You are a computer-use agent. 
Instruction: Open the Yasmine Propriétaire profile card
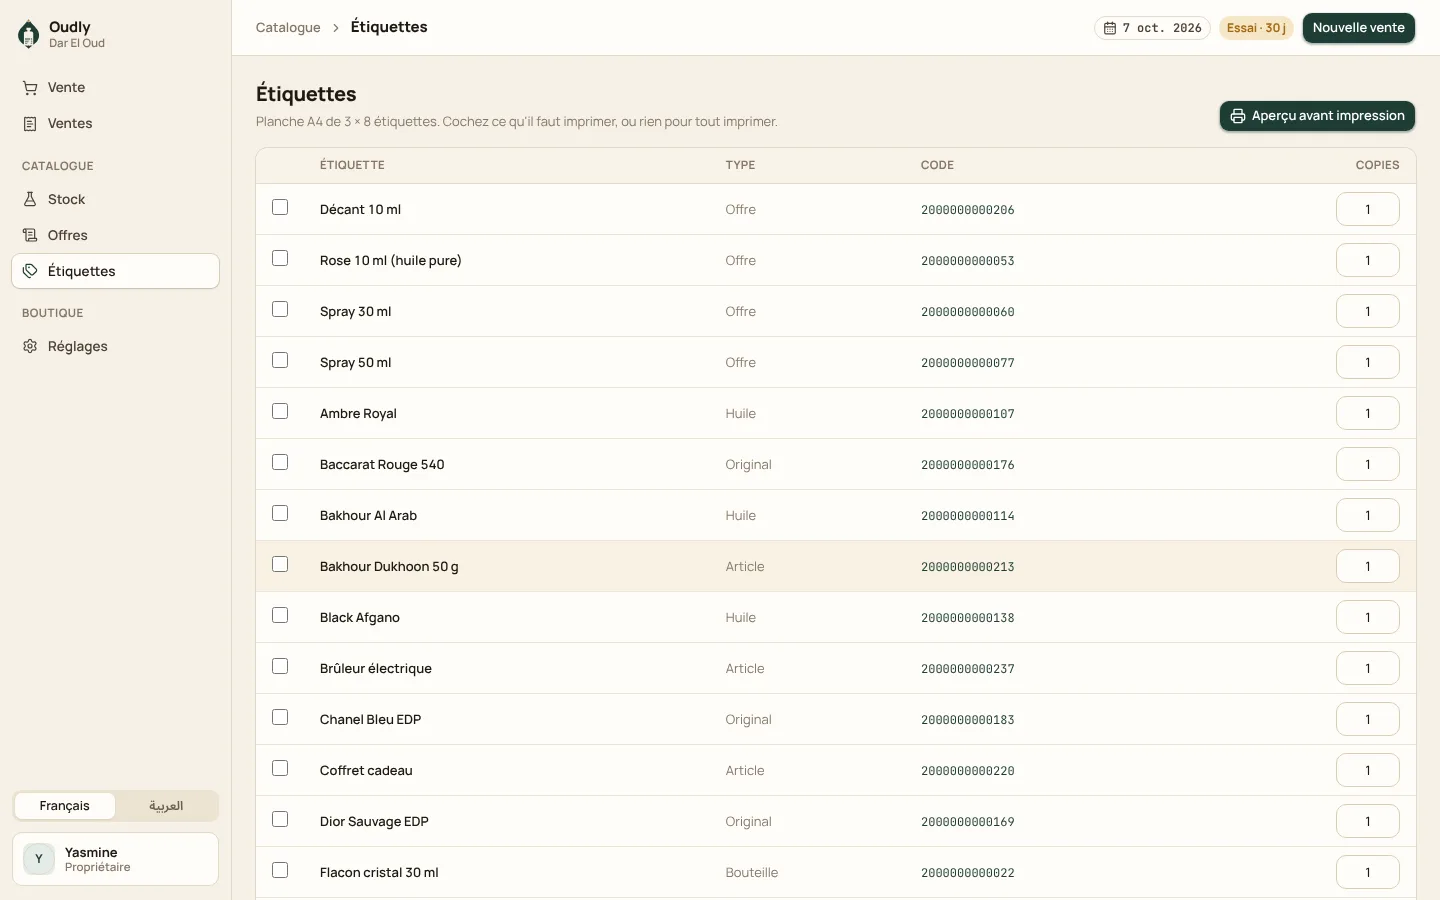click(115, 859)
